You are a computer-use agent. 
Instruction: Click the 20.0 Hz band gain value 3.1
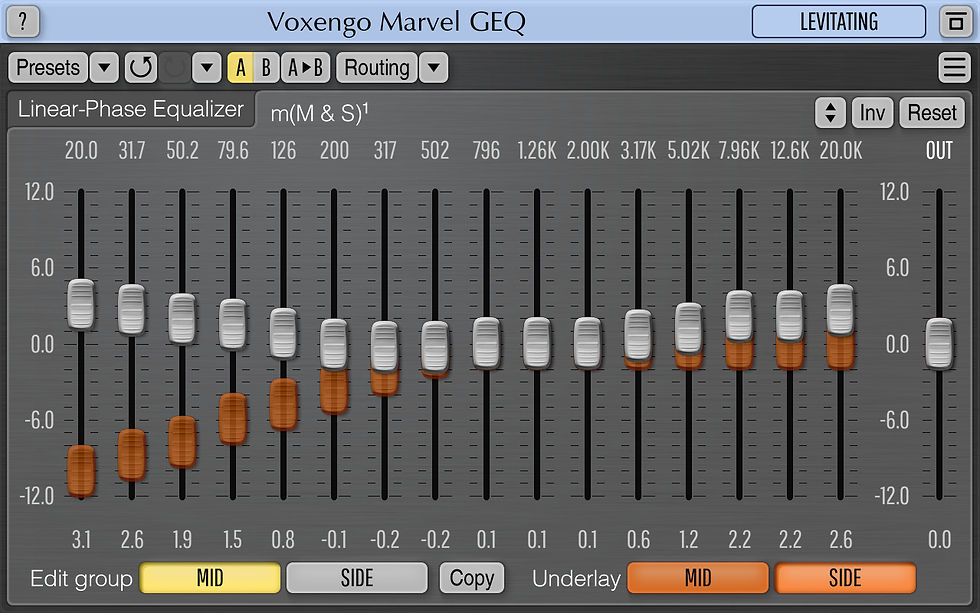(81, 539)
